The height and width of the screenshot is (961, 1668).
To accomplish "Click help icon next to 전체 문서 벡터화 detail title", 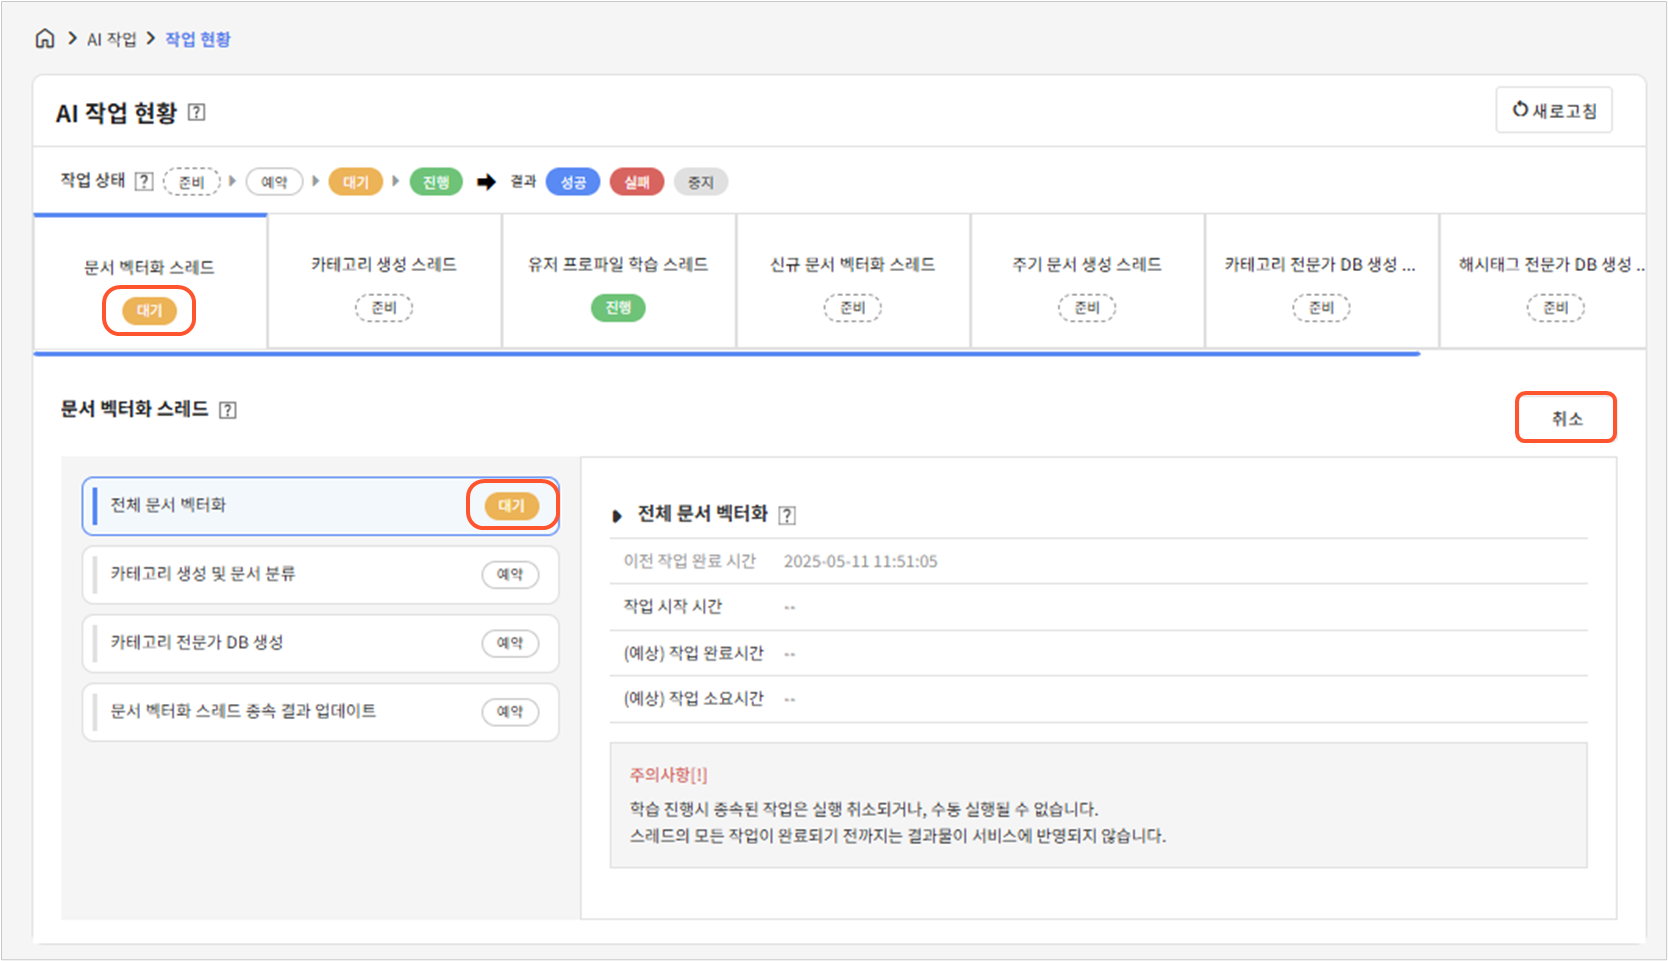I will pyautogui.click(x=787, y=515).
